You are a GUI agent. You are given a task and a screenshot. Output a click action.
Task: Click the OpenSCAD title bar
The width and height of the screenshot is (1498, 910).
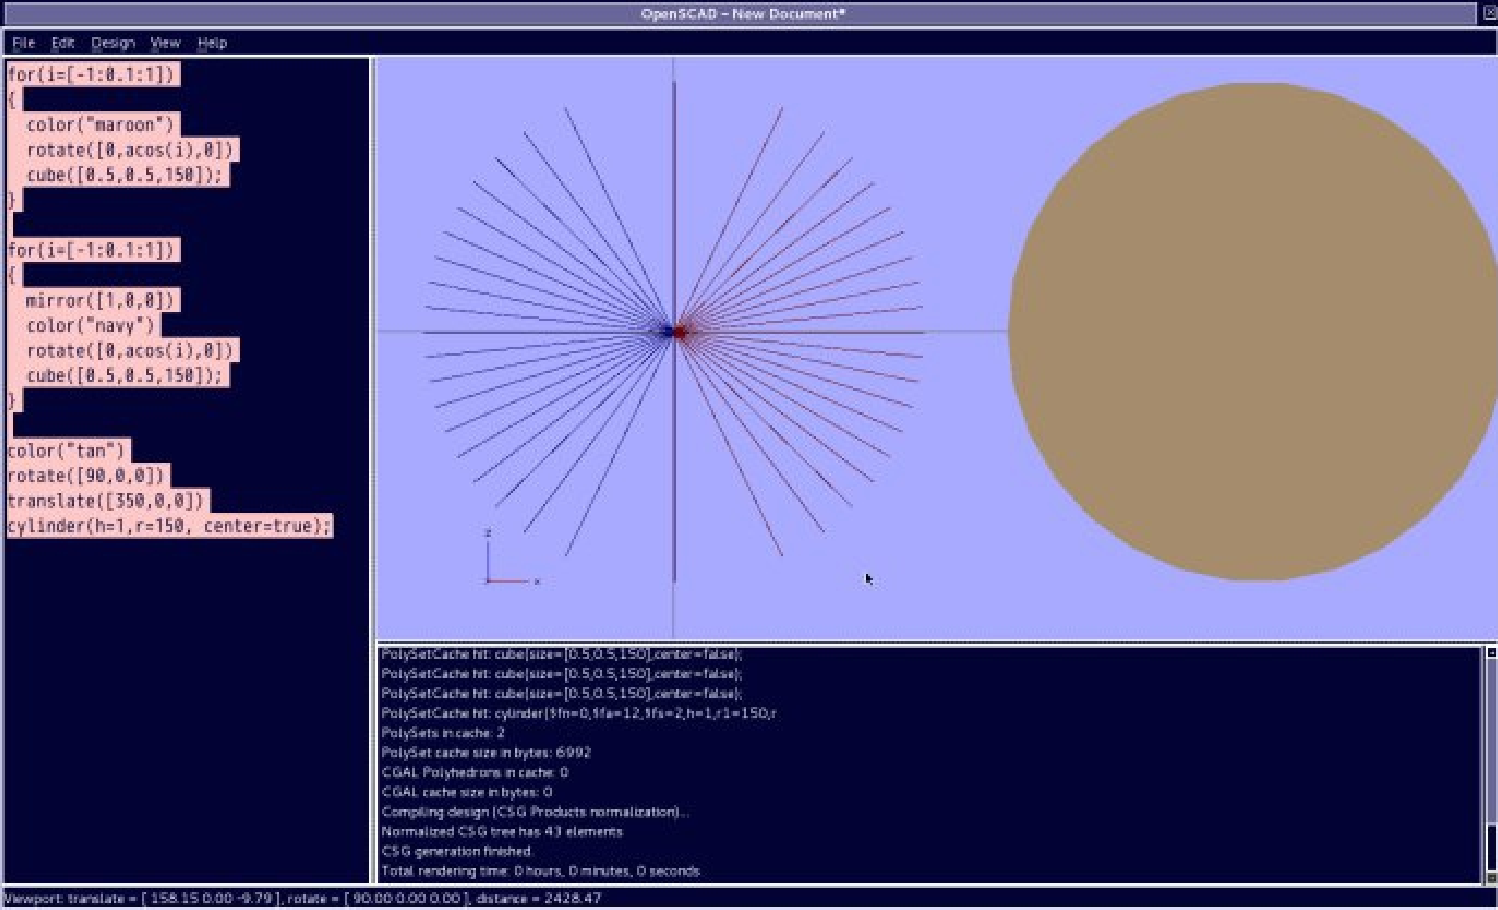742,14
